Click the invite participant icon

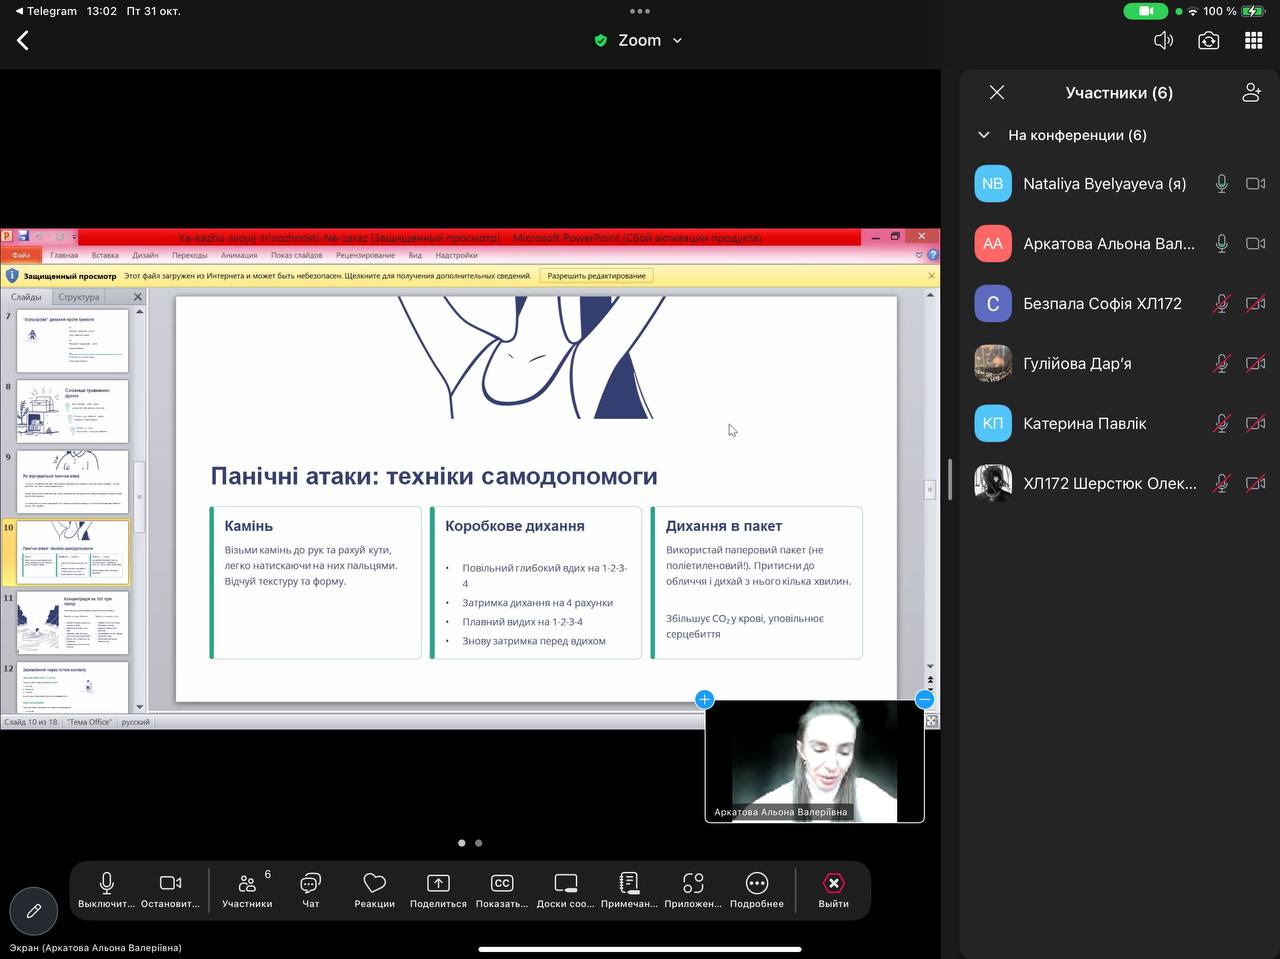[1251, 93]
